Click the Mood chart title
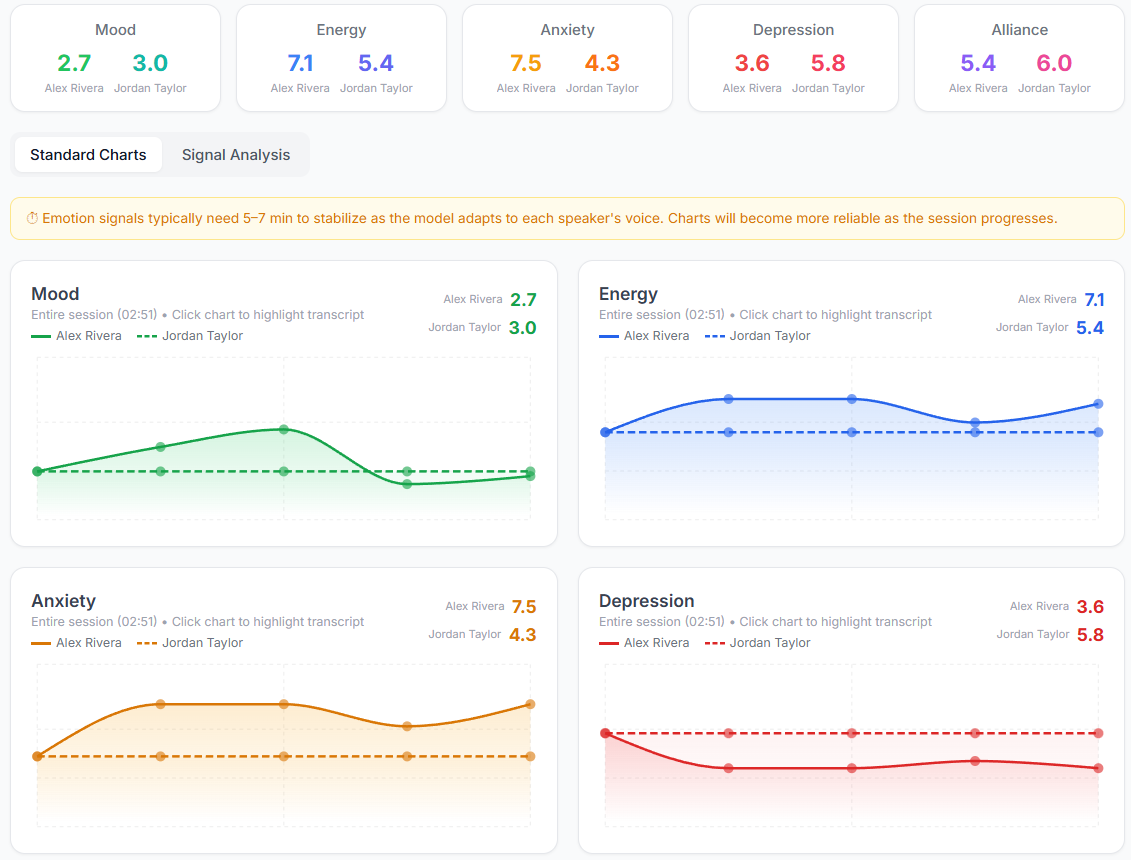Screen dimensions: 1131x860 tap(55, 294)
